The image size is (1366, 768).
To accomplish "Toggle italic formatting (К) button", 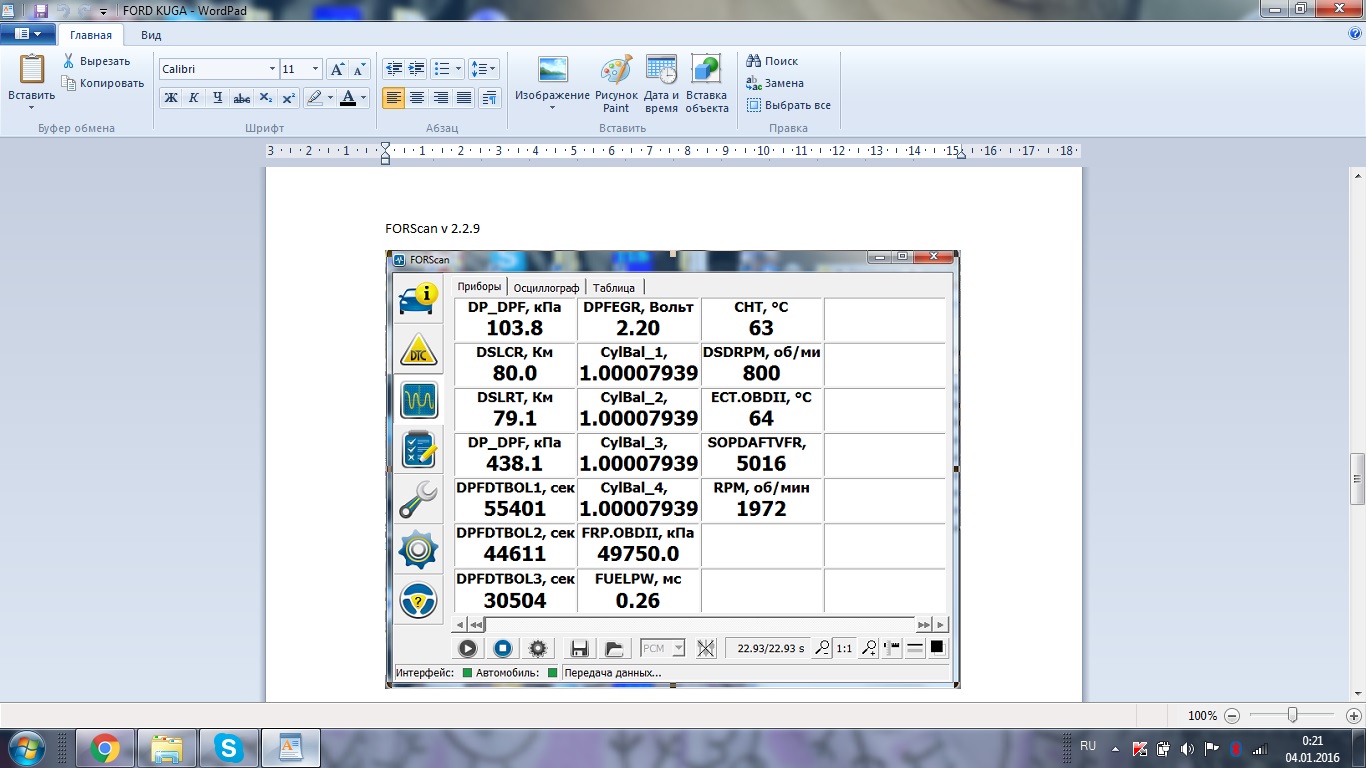I will click(x=194, y=98).
